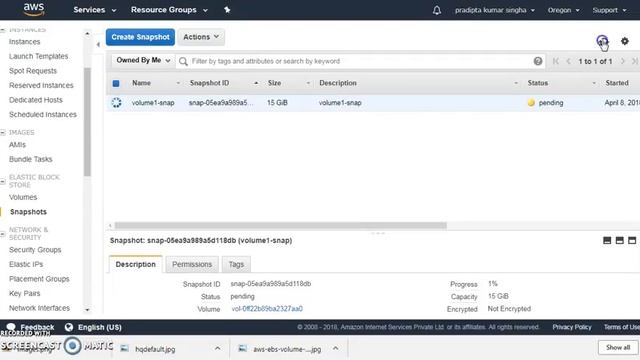The height and width of the screenshot is (360, 640).
Task: Maximize the details pane layout icon
Action: coord(632,240)
